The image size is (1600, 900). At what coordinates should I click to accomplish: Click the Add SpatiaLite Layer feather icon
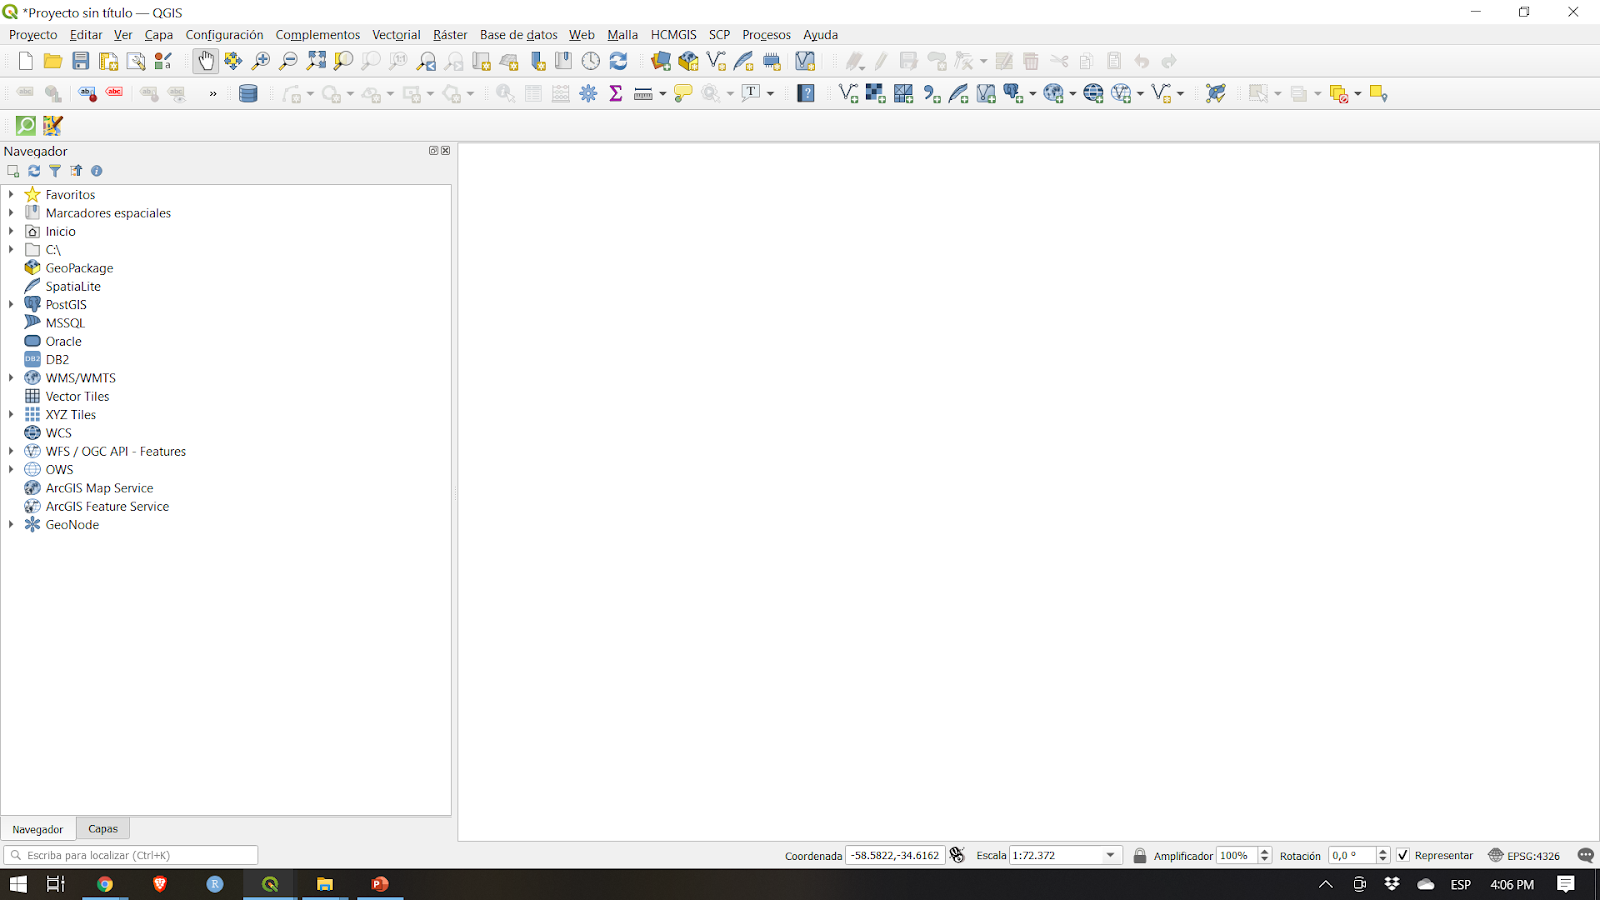[958, 93]
